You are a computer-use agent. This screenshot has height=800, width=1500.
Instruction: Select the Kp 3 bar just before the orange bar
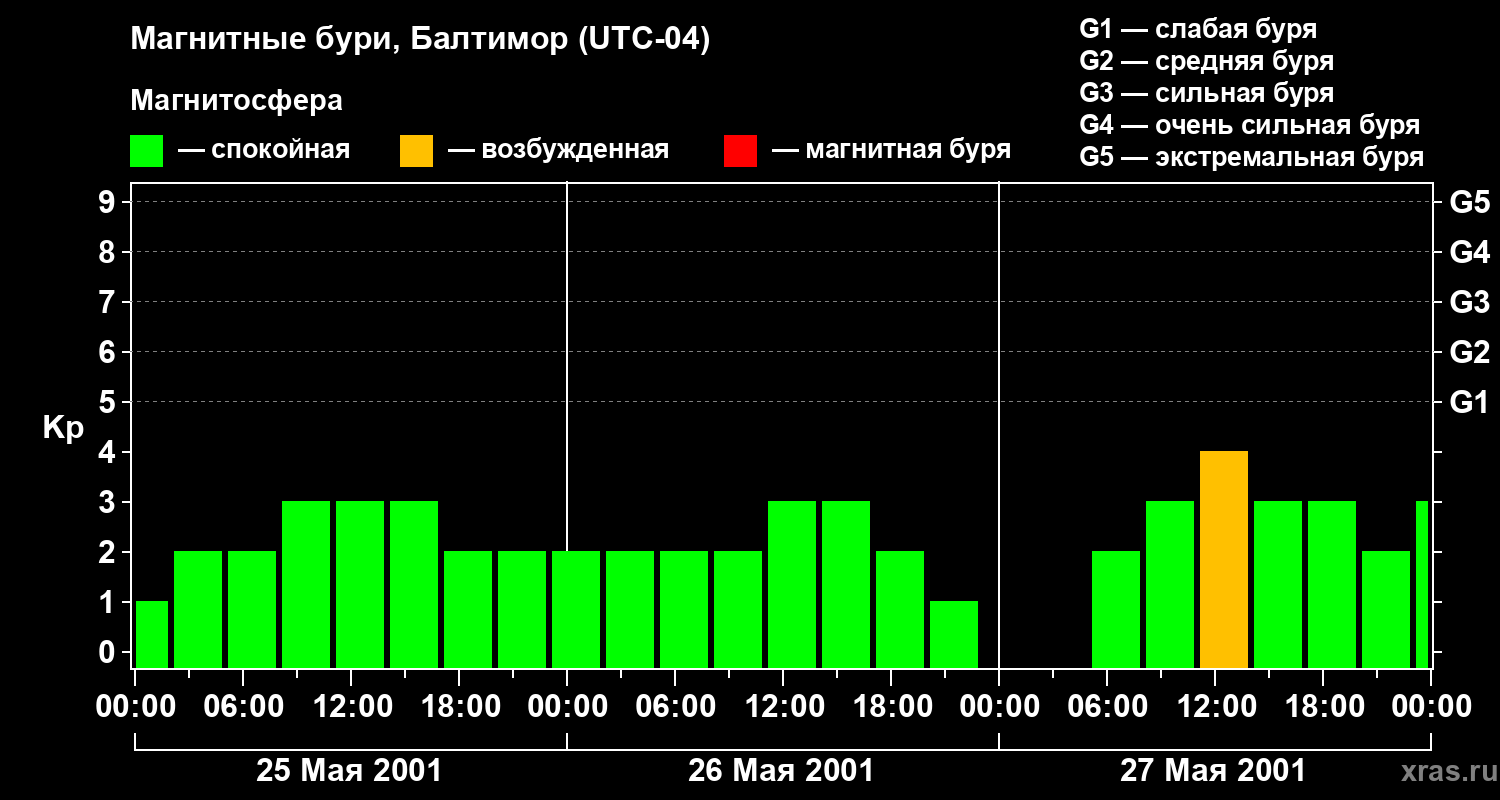point(1170,585)
